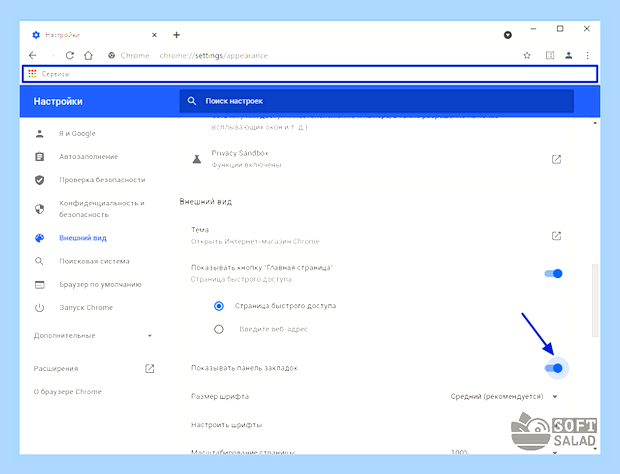Click the flask icon beside Privacy Sandbox
620x474 pixels.
pos(197,159)
